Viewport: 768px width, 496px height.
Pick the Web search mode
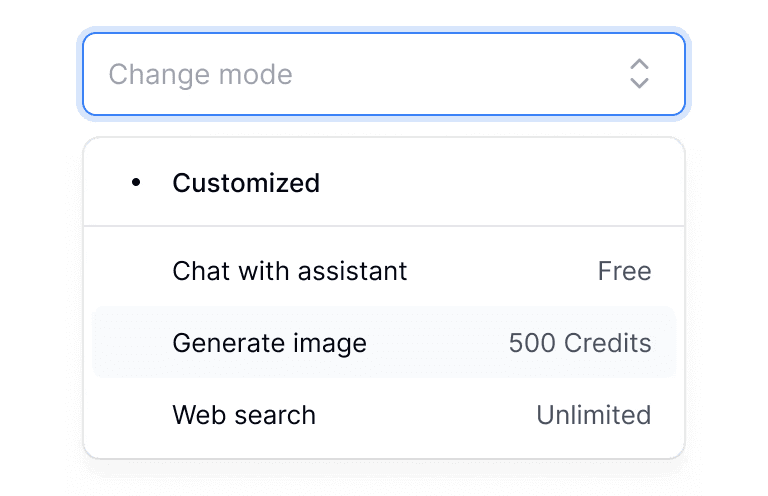click(x=384, y=415)
